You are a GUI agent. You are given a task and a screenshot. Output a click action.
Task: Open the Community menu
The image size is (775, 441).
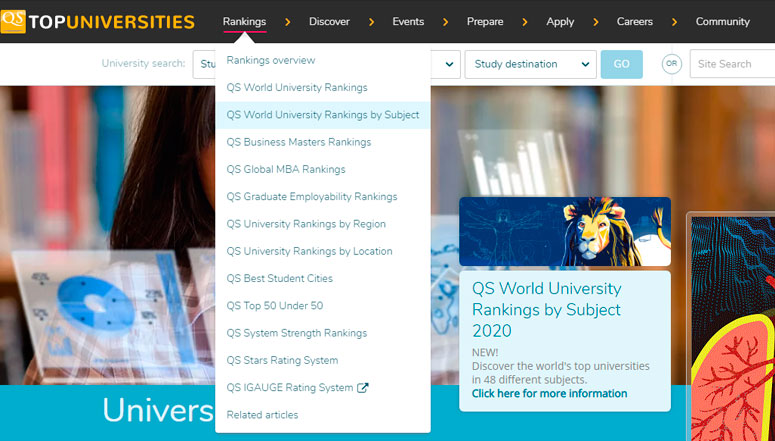(723, 22)
